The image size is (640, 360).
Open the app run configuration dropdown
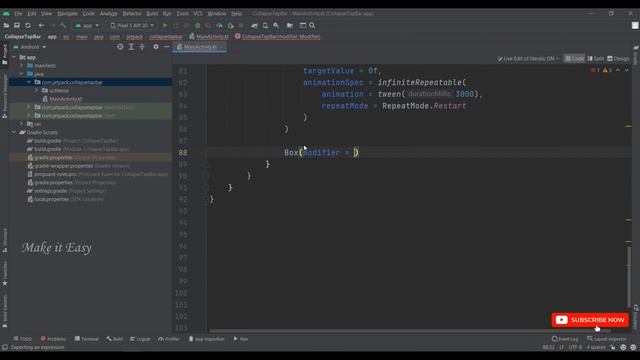[87, 25]
